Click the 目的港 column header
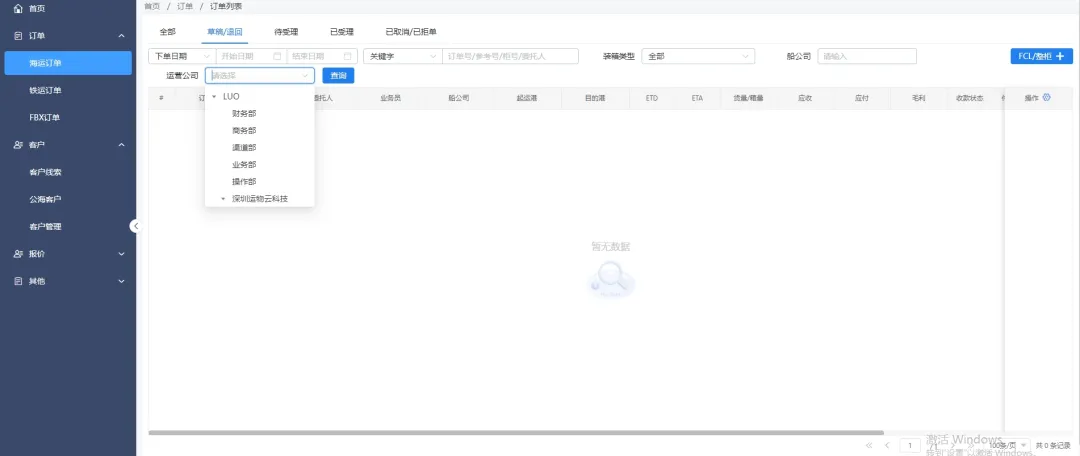This screenshot has width=1080, height=456. tap(595, 99)
